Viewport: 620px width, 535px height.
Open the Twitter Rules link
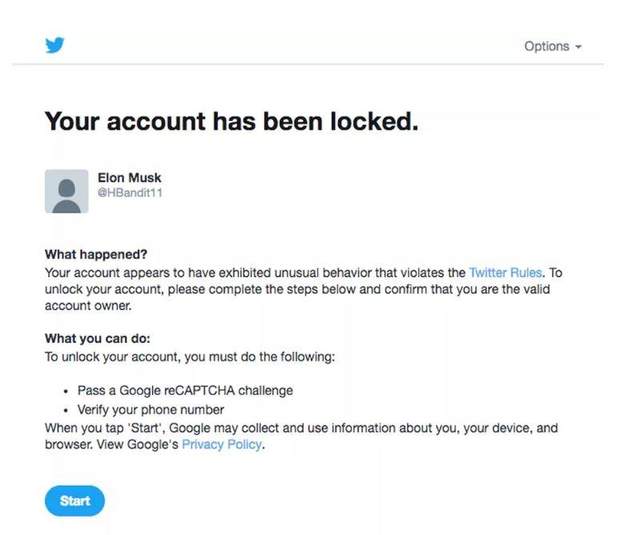(x=505, y=272)
